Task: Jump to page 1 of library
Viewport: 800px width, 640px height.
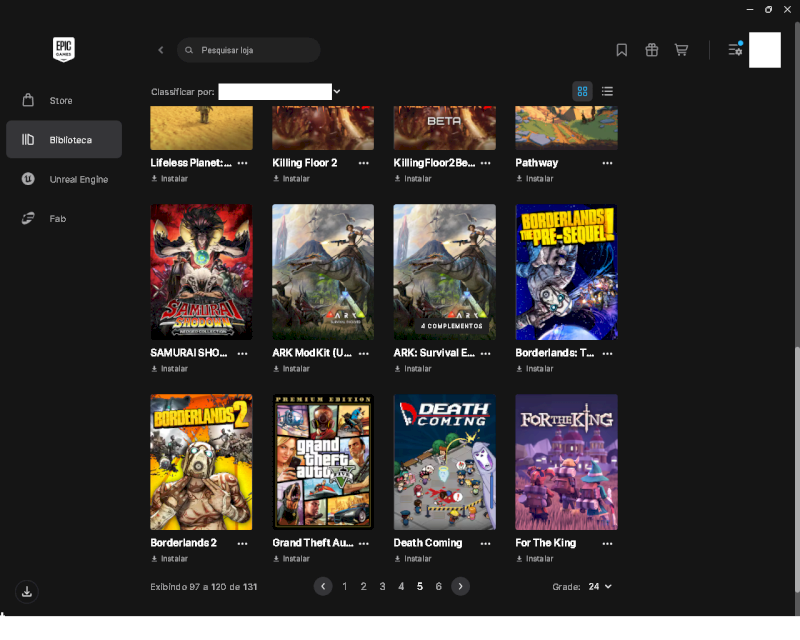Action: tap(345, 586)
